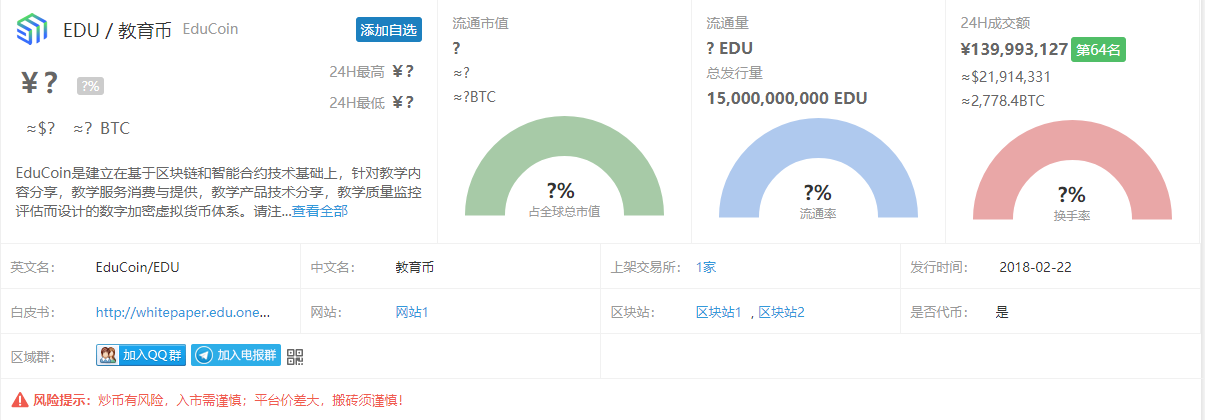1205x420 pixels.
Task: Select the 流通市值 heading
Action: tap(481, 23)
